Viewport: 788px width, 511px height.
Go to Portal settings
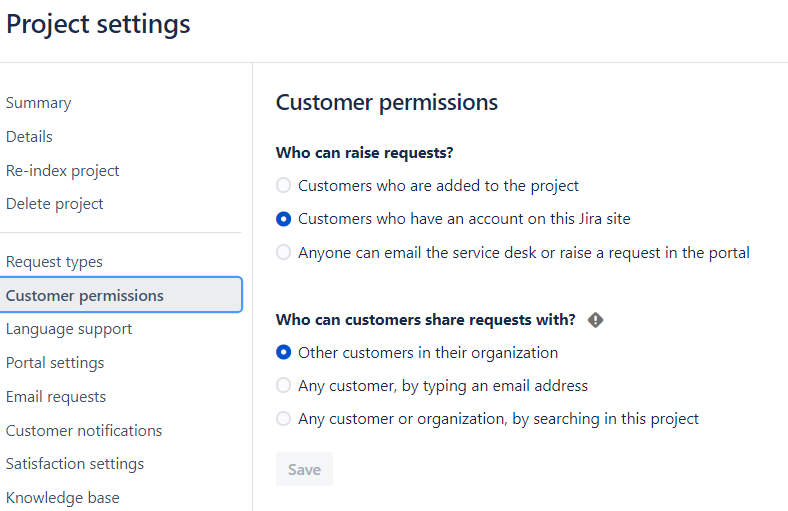55,362
